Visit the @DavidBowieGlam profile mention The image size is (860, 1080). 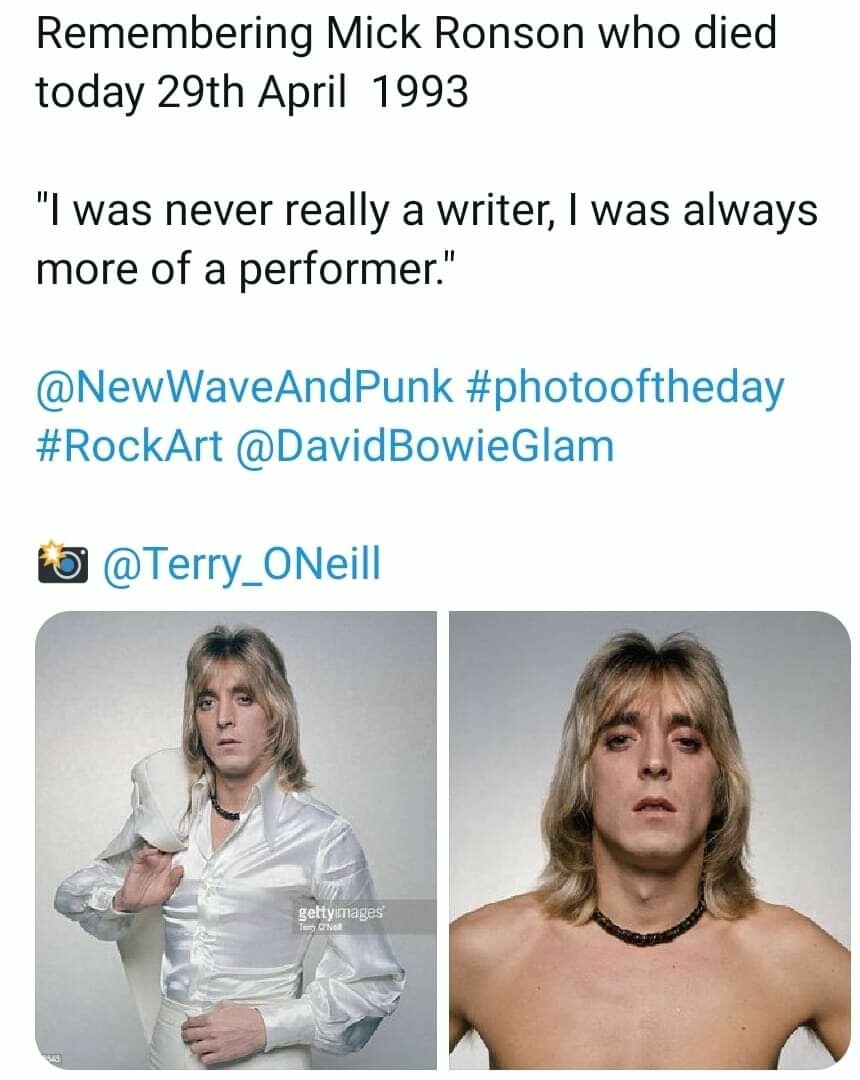[424, 445]
